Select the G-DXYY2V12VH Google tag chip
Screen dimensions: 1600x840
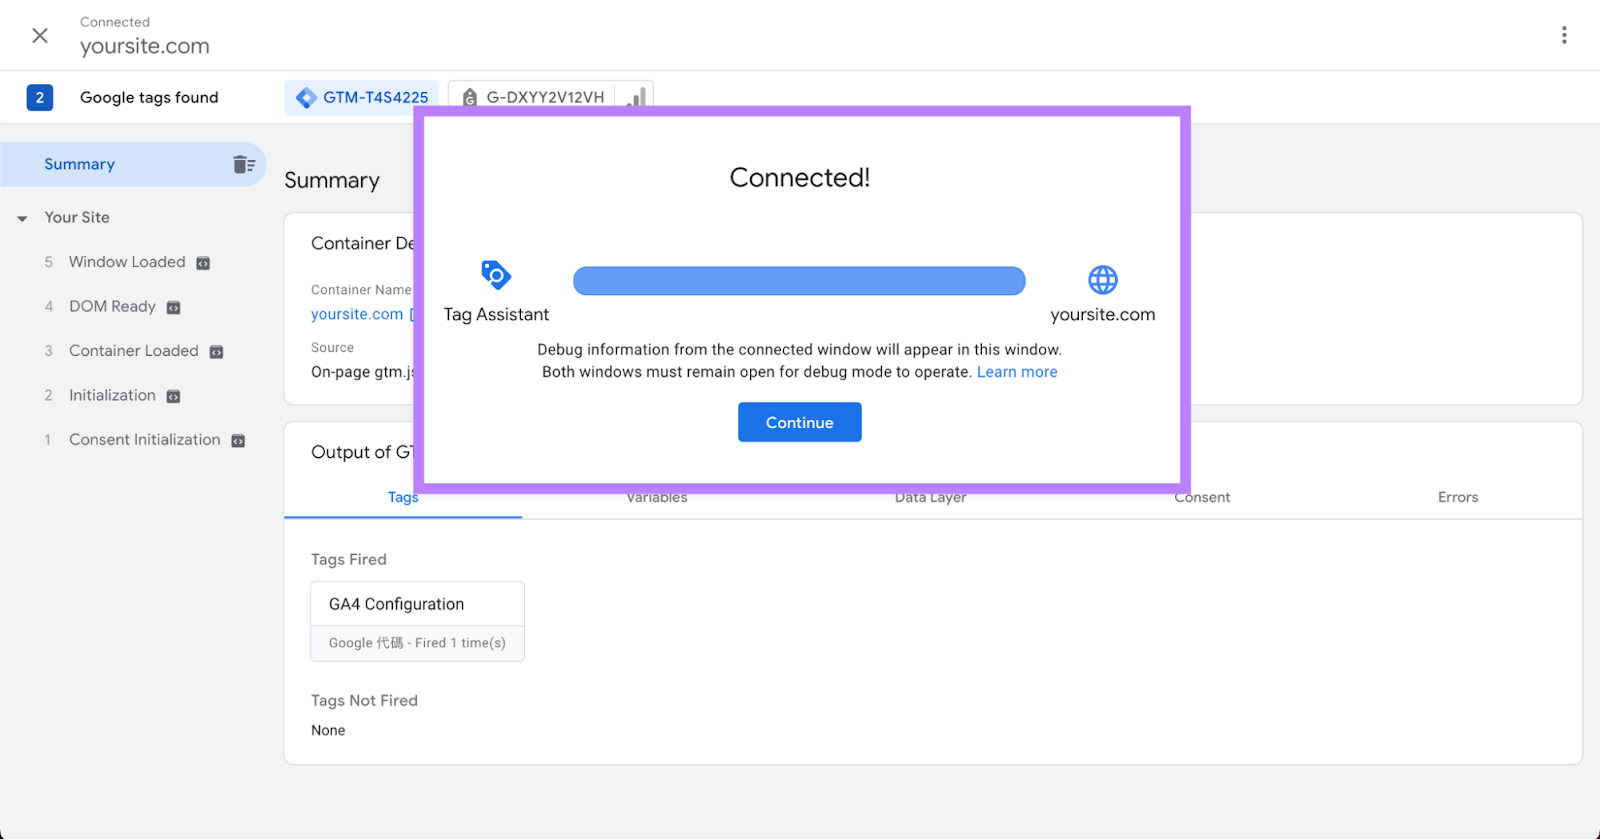[535, 97]
